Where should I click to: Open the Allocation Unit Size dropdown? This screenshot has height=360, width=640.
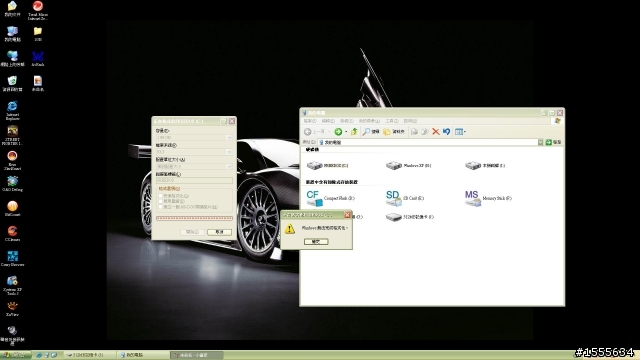tap(229, 167)
